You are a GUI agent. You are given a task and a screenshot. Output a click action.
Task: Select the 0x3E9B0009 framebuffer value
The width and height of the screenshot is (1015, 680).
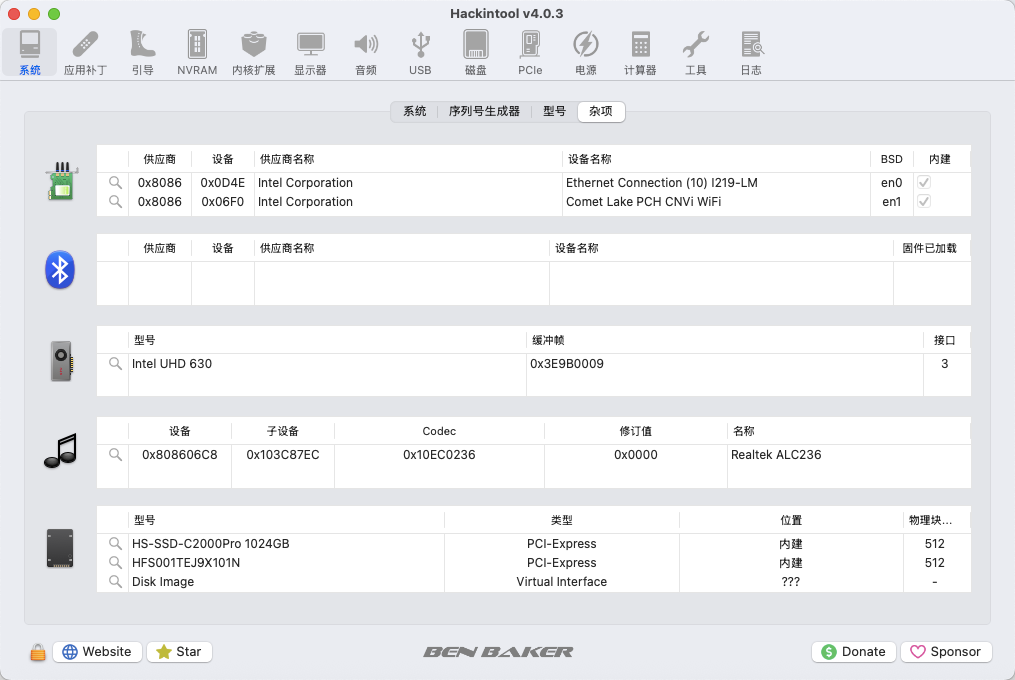click(x=566, y=363)
